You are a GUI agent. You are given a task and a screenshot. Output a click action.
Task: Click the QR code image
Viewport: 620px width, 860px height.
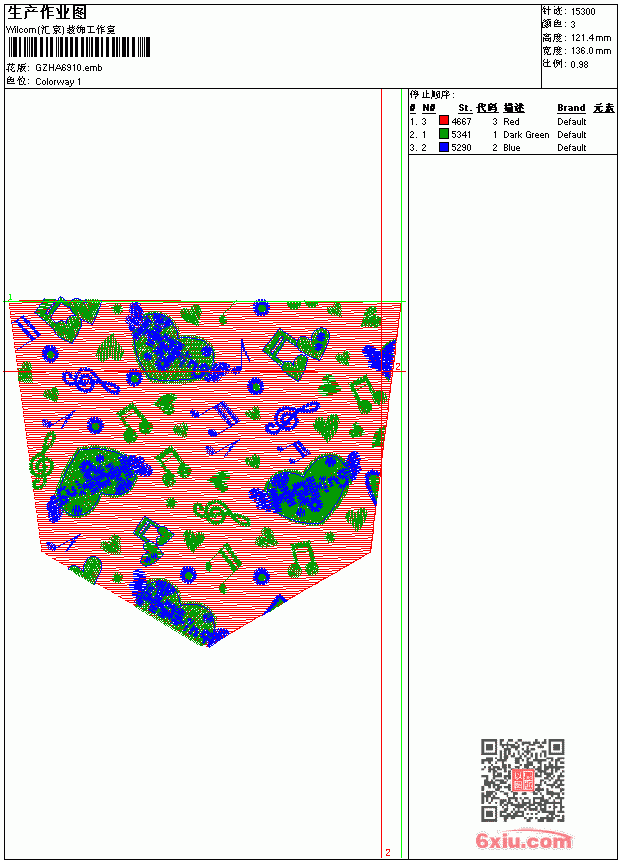coord(523,780)
